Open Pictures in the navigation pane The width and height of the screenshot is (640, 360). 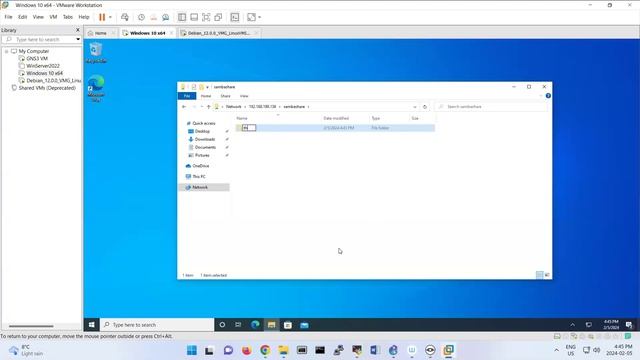click(202, 156)
